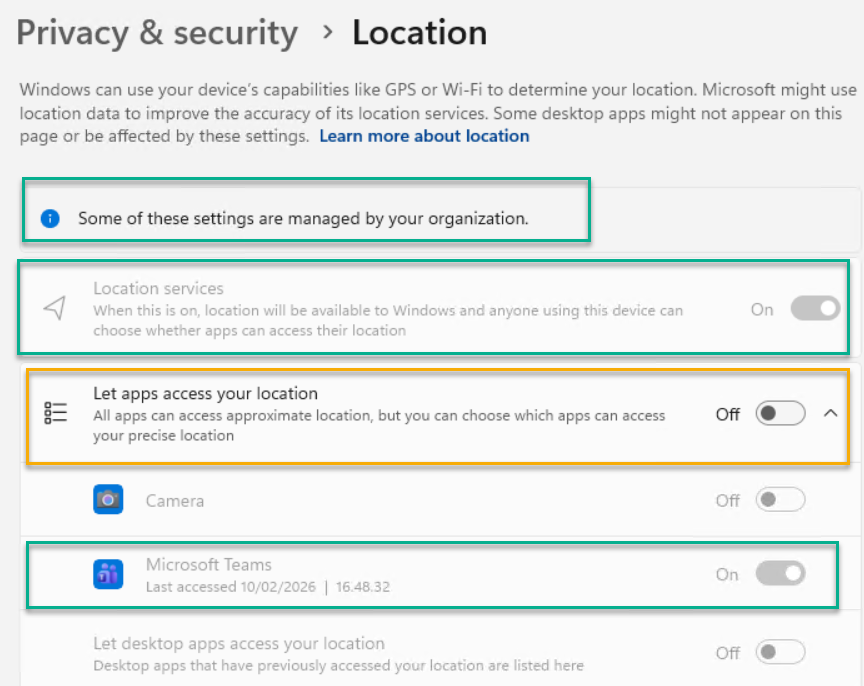The width and height of the screenshot is (864, 686).
Task: Open the Learn more about location link
Action: [424, 136]
